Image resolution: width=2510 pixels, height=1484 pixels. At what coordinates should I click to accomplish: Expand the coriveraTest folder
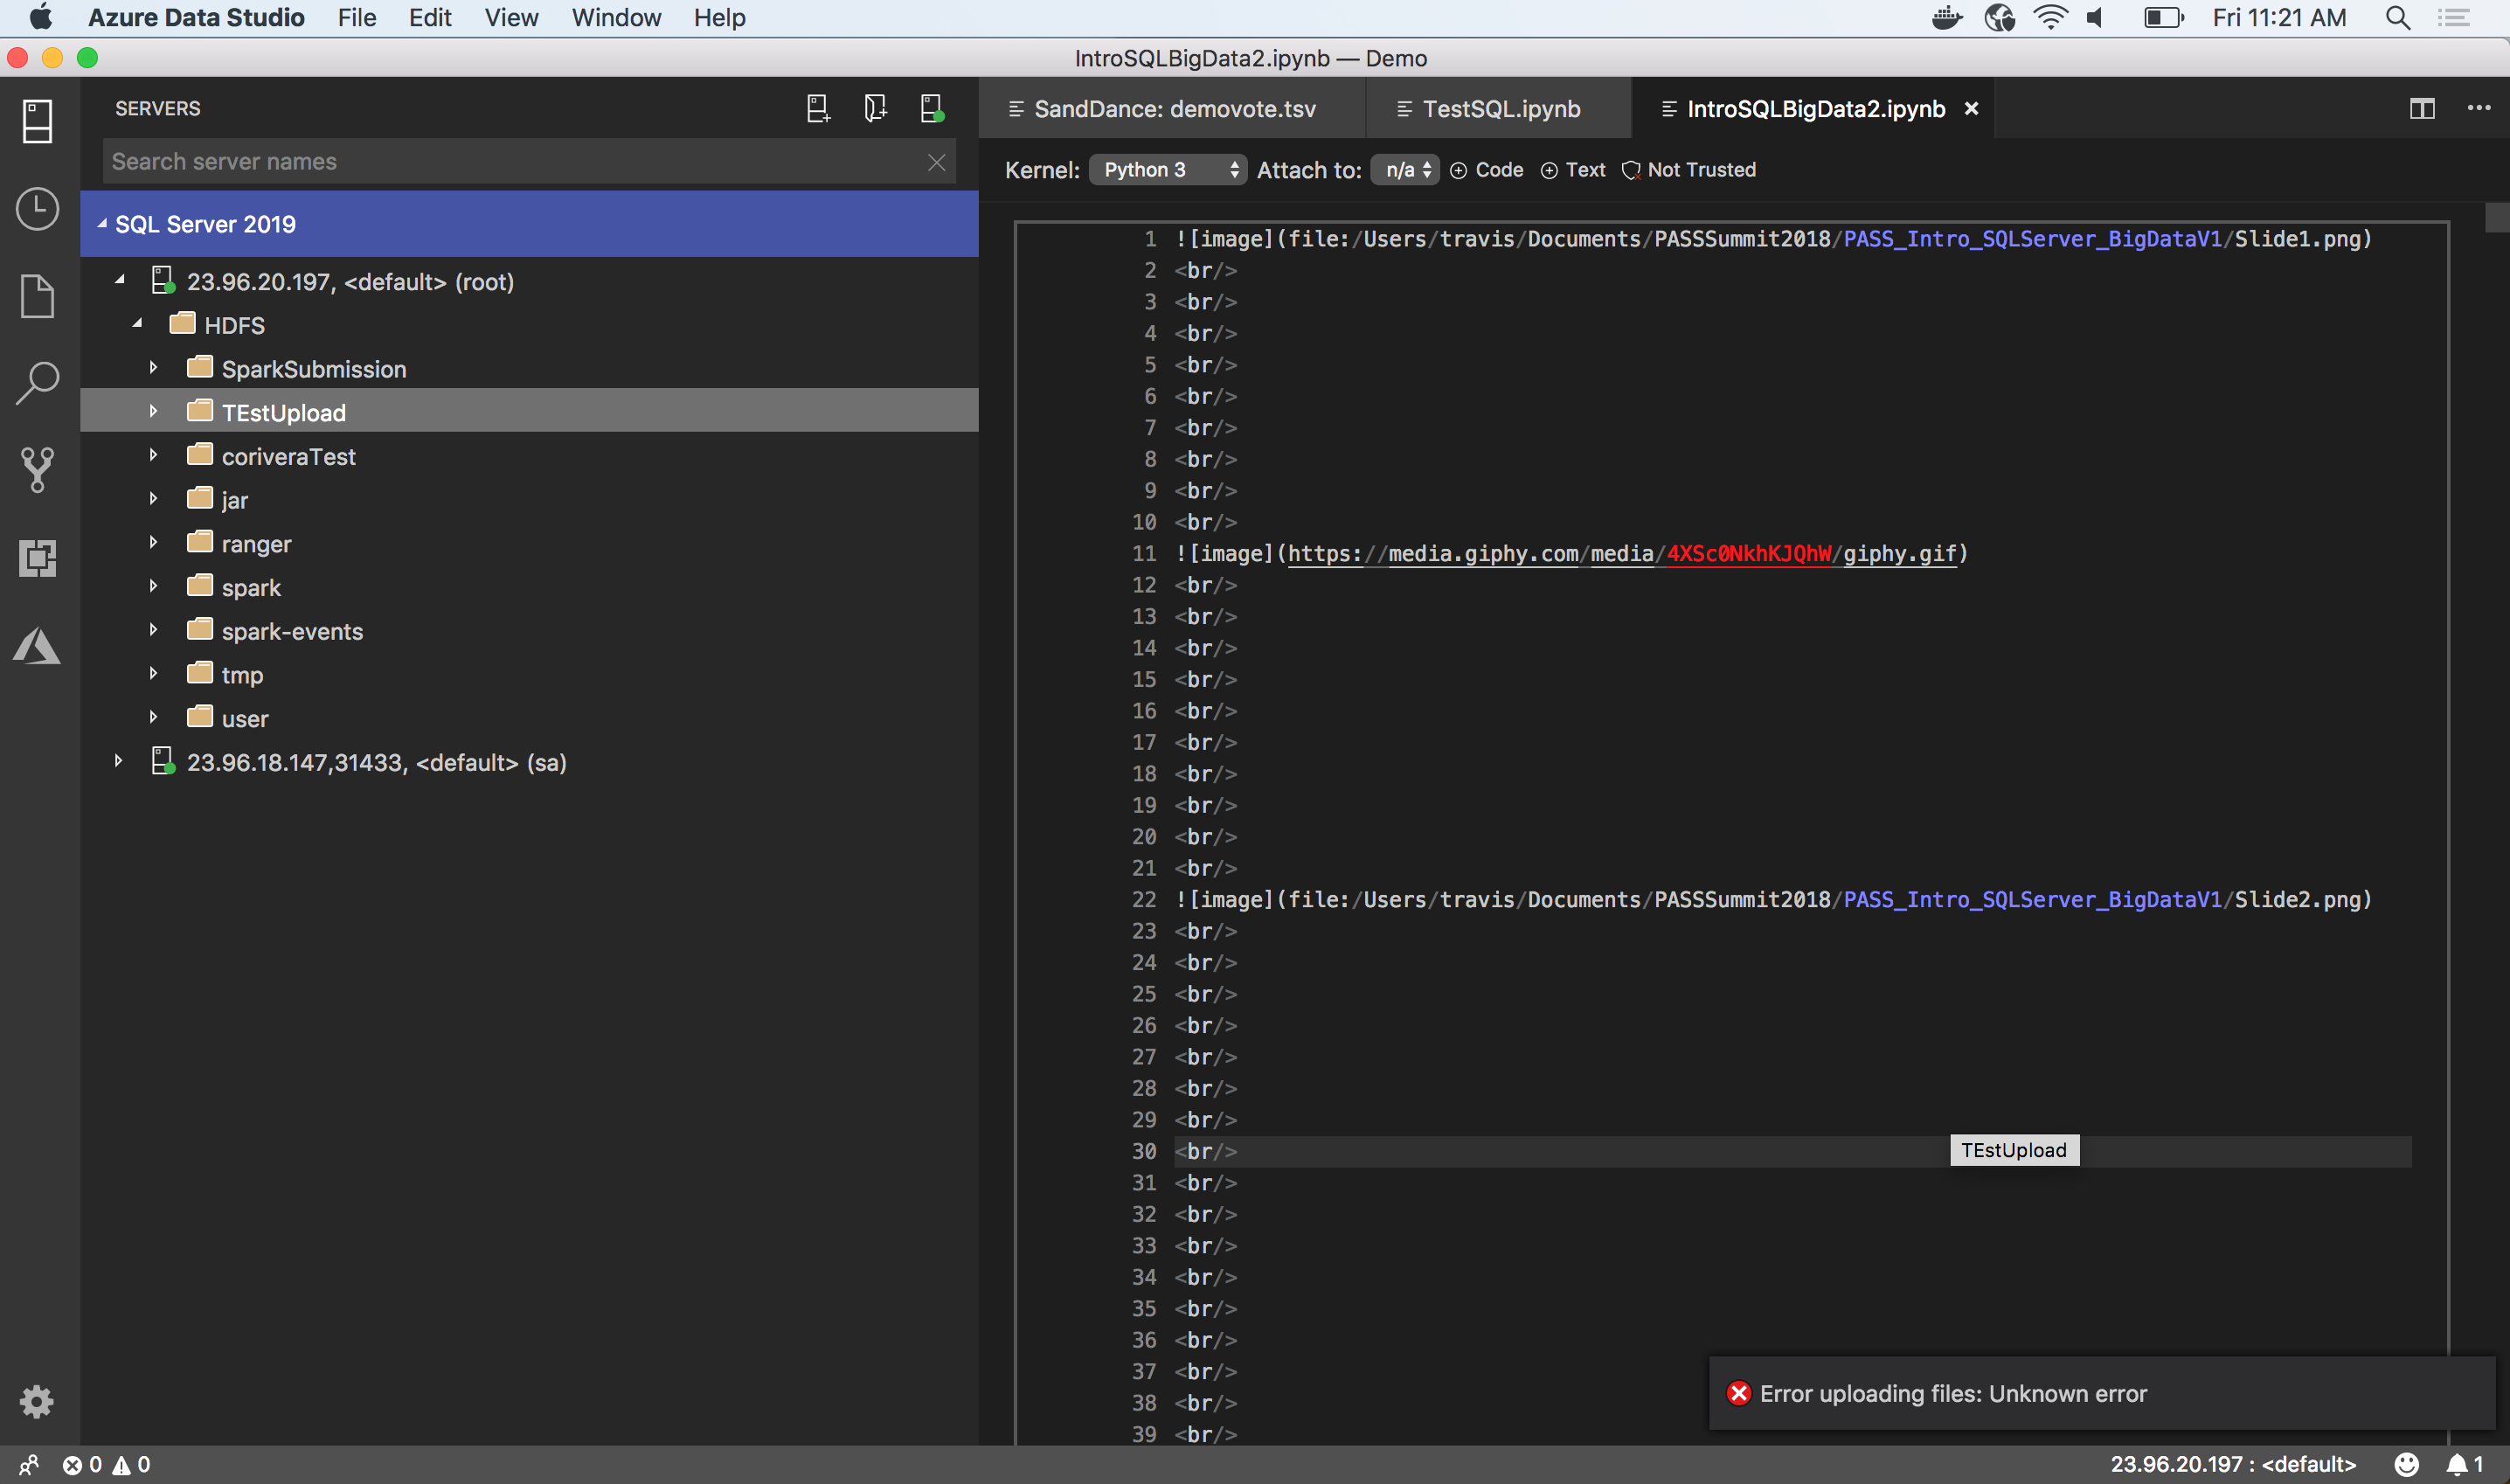[x=153, y=456]
